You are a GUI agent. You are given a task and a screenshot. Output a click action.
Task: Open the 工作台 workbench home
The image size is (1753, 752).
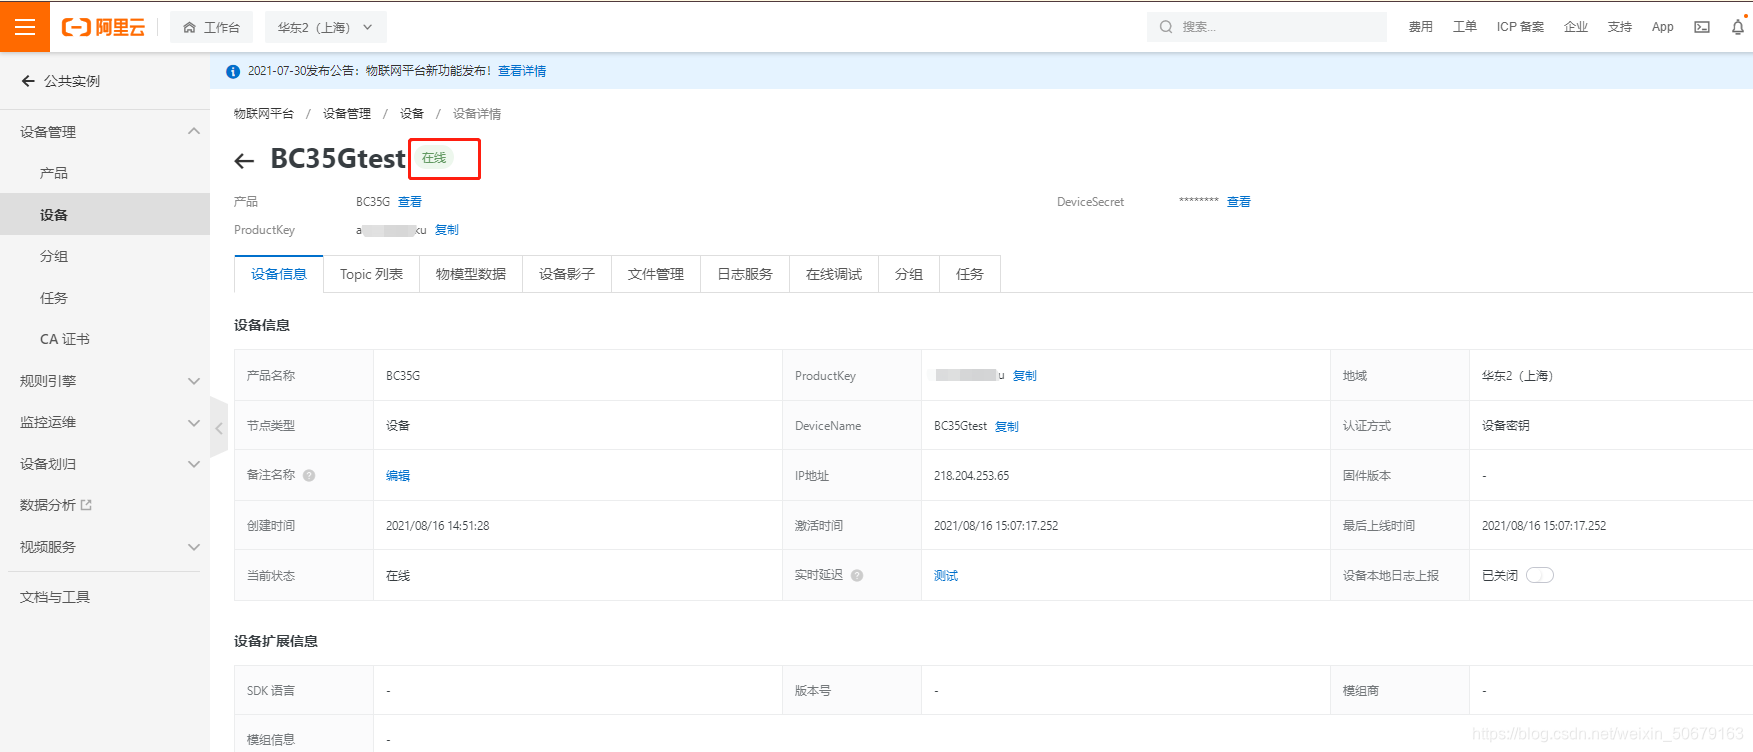coord(212,27)
